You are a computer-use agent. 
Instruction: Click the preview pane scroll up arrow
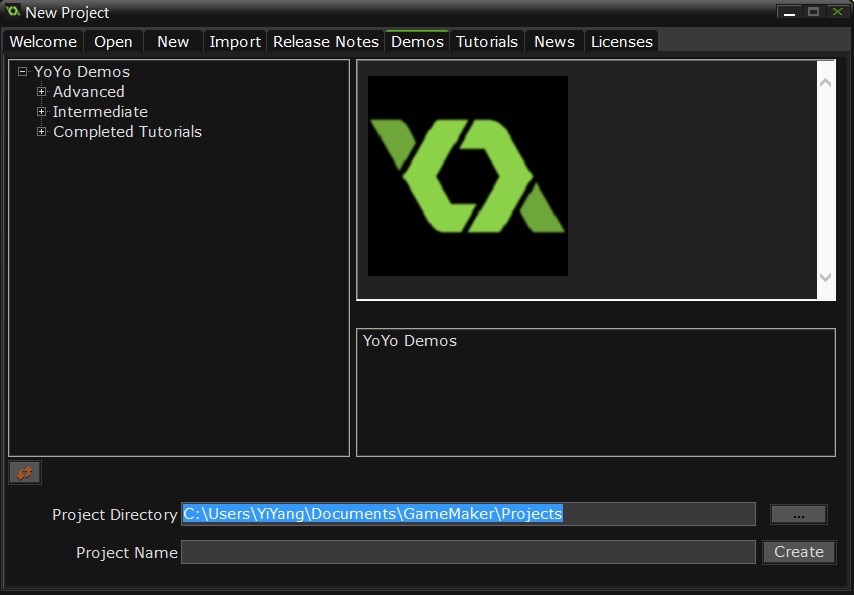pyautogui.click(x=826, y=82)
